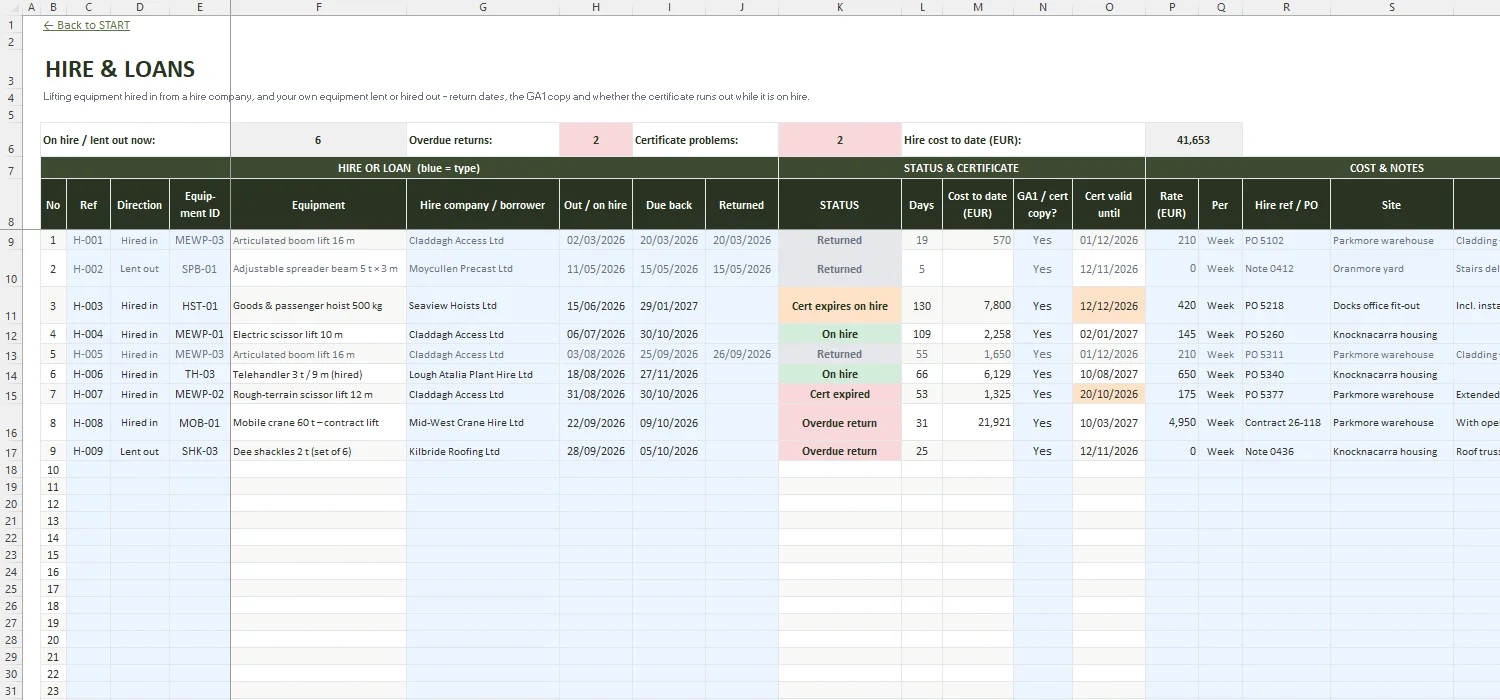Select the On hire status in H-004 row

click(840, 334)
